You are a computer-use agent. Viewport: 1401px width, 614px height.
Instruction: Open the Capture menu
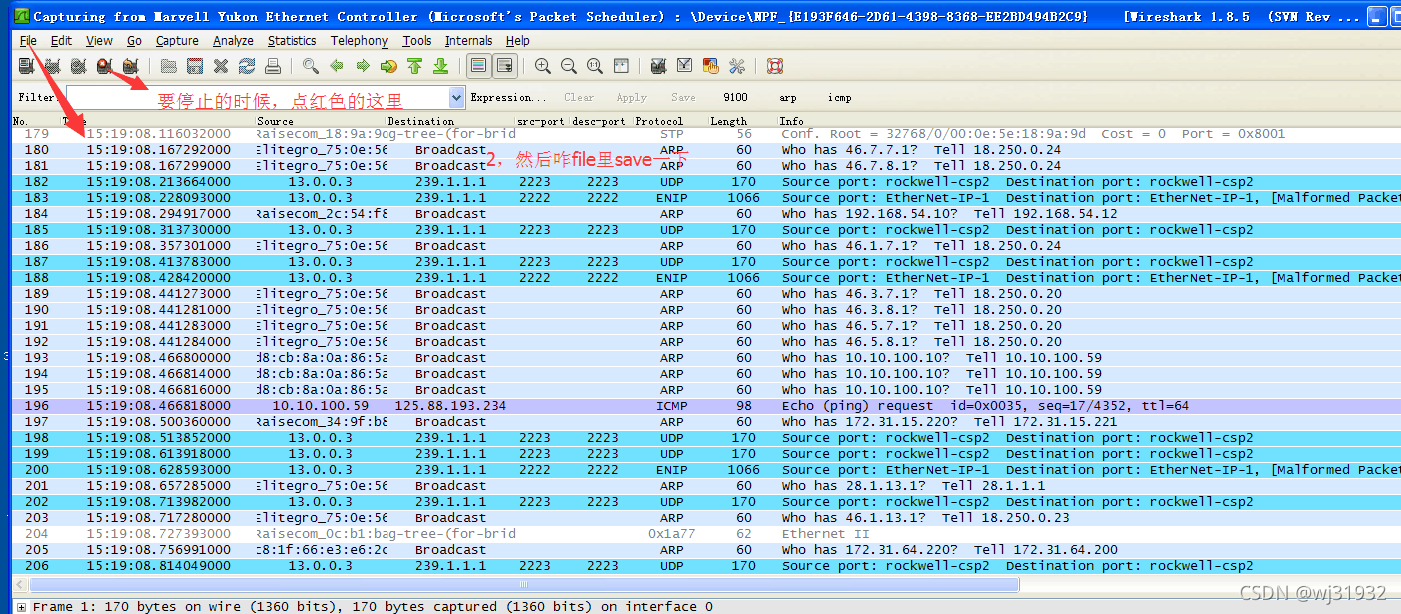[177, 41]
